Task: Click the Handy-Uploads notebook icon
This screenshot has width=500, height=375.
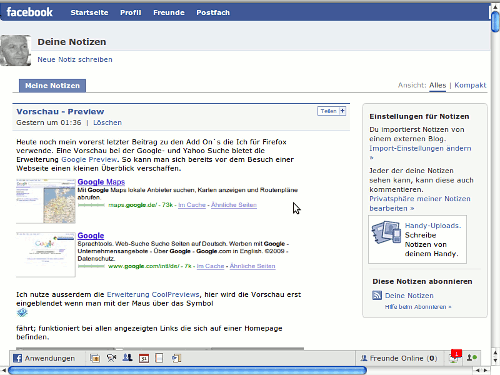Action: point(386,232)
